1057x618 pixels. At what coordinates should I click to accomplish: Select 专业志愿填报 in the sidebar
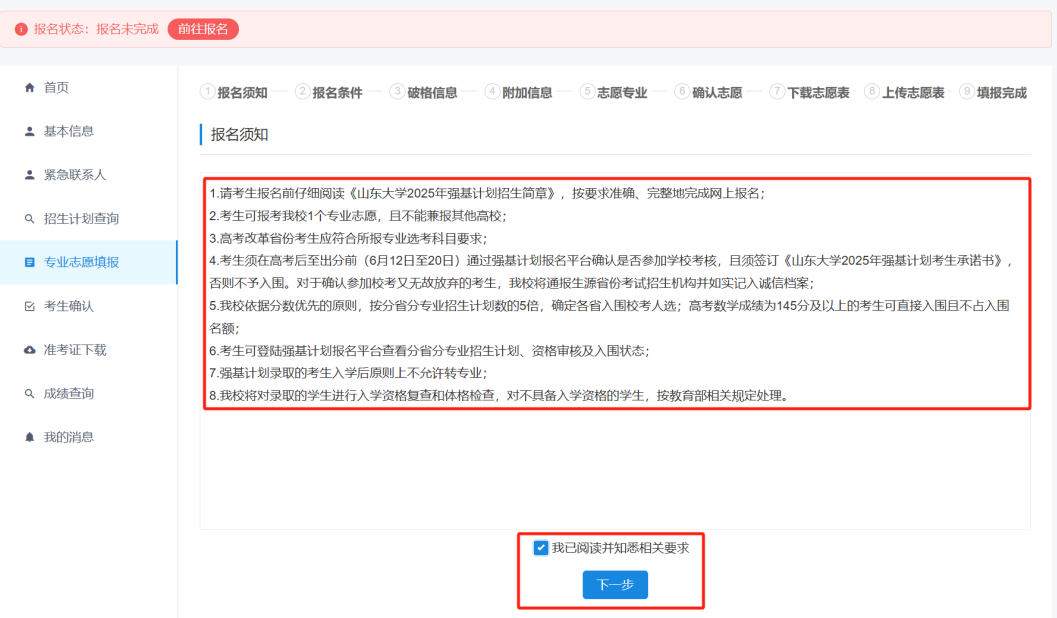click(89, 262)
